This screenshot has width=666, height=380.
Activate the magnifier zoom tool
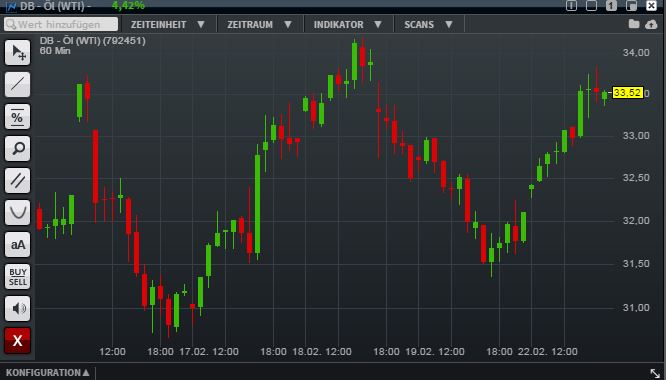[17, 149]
